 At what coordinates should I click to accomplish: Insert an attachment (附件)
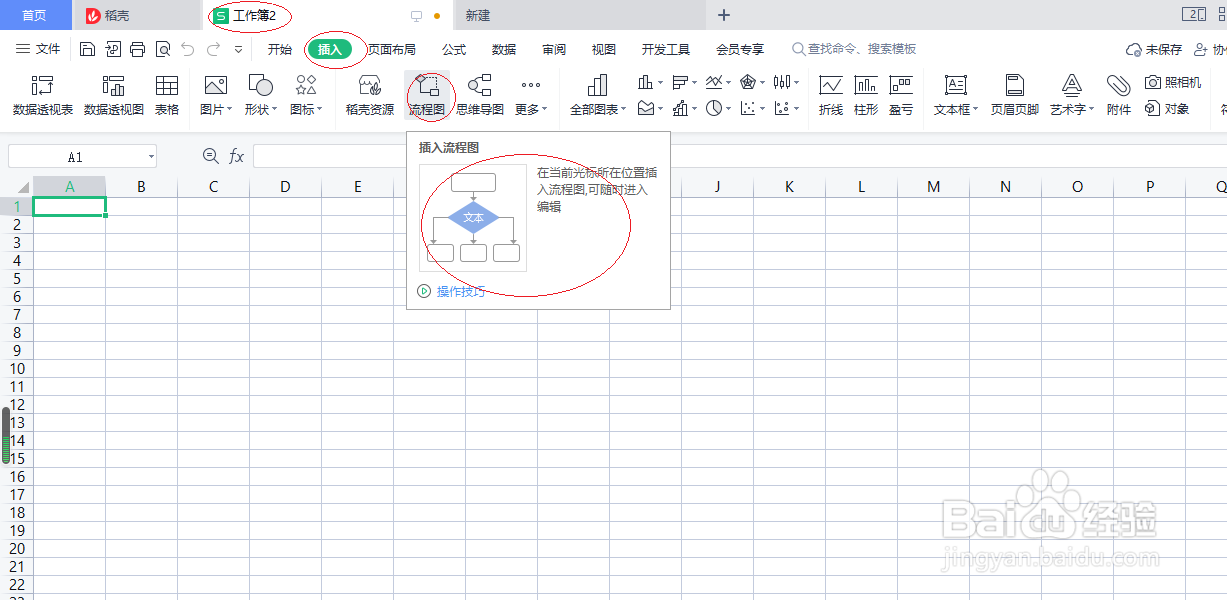pos(1119,95)
